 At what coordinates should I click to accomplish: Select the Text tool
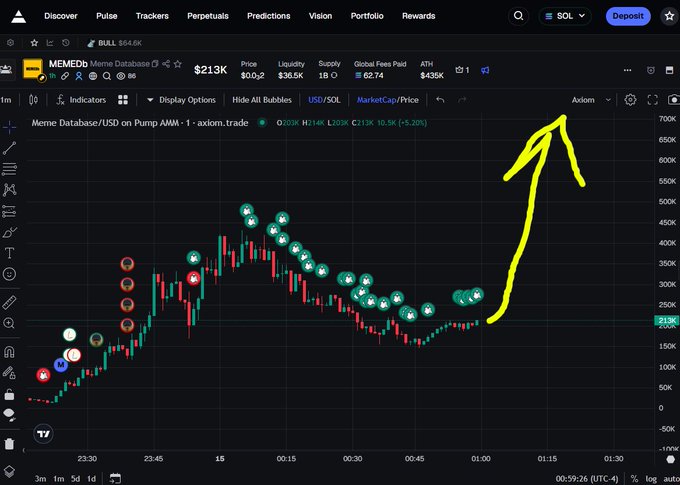(9, 253)
